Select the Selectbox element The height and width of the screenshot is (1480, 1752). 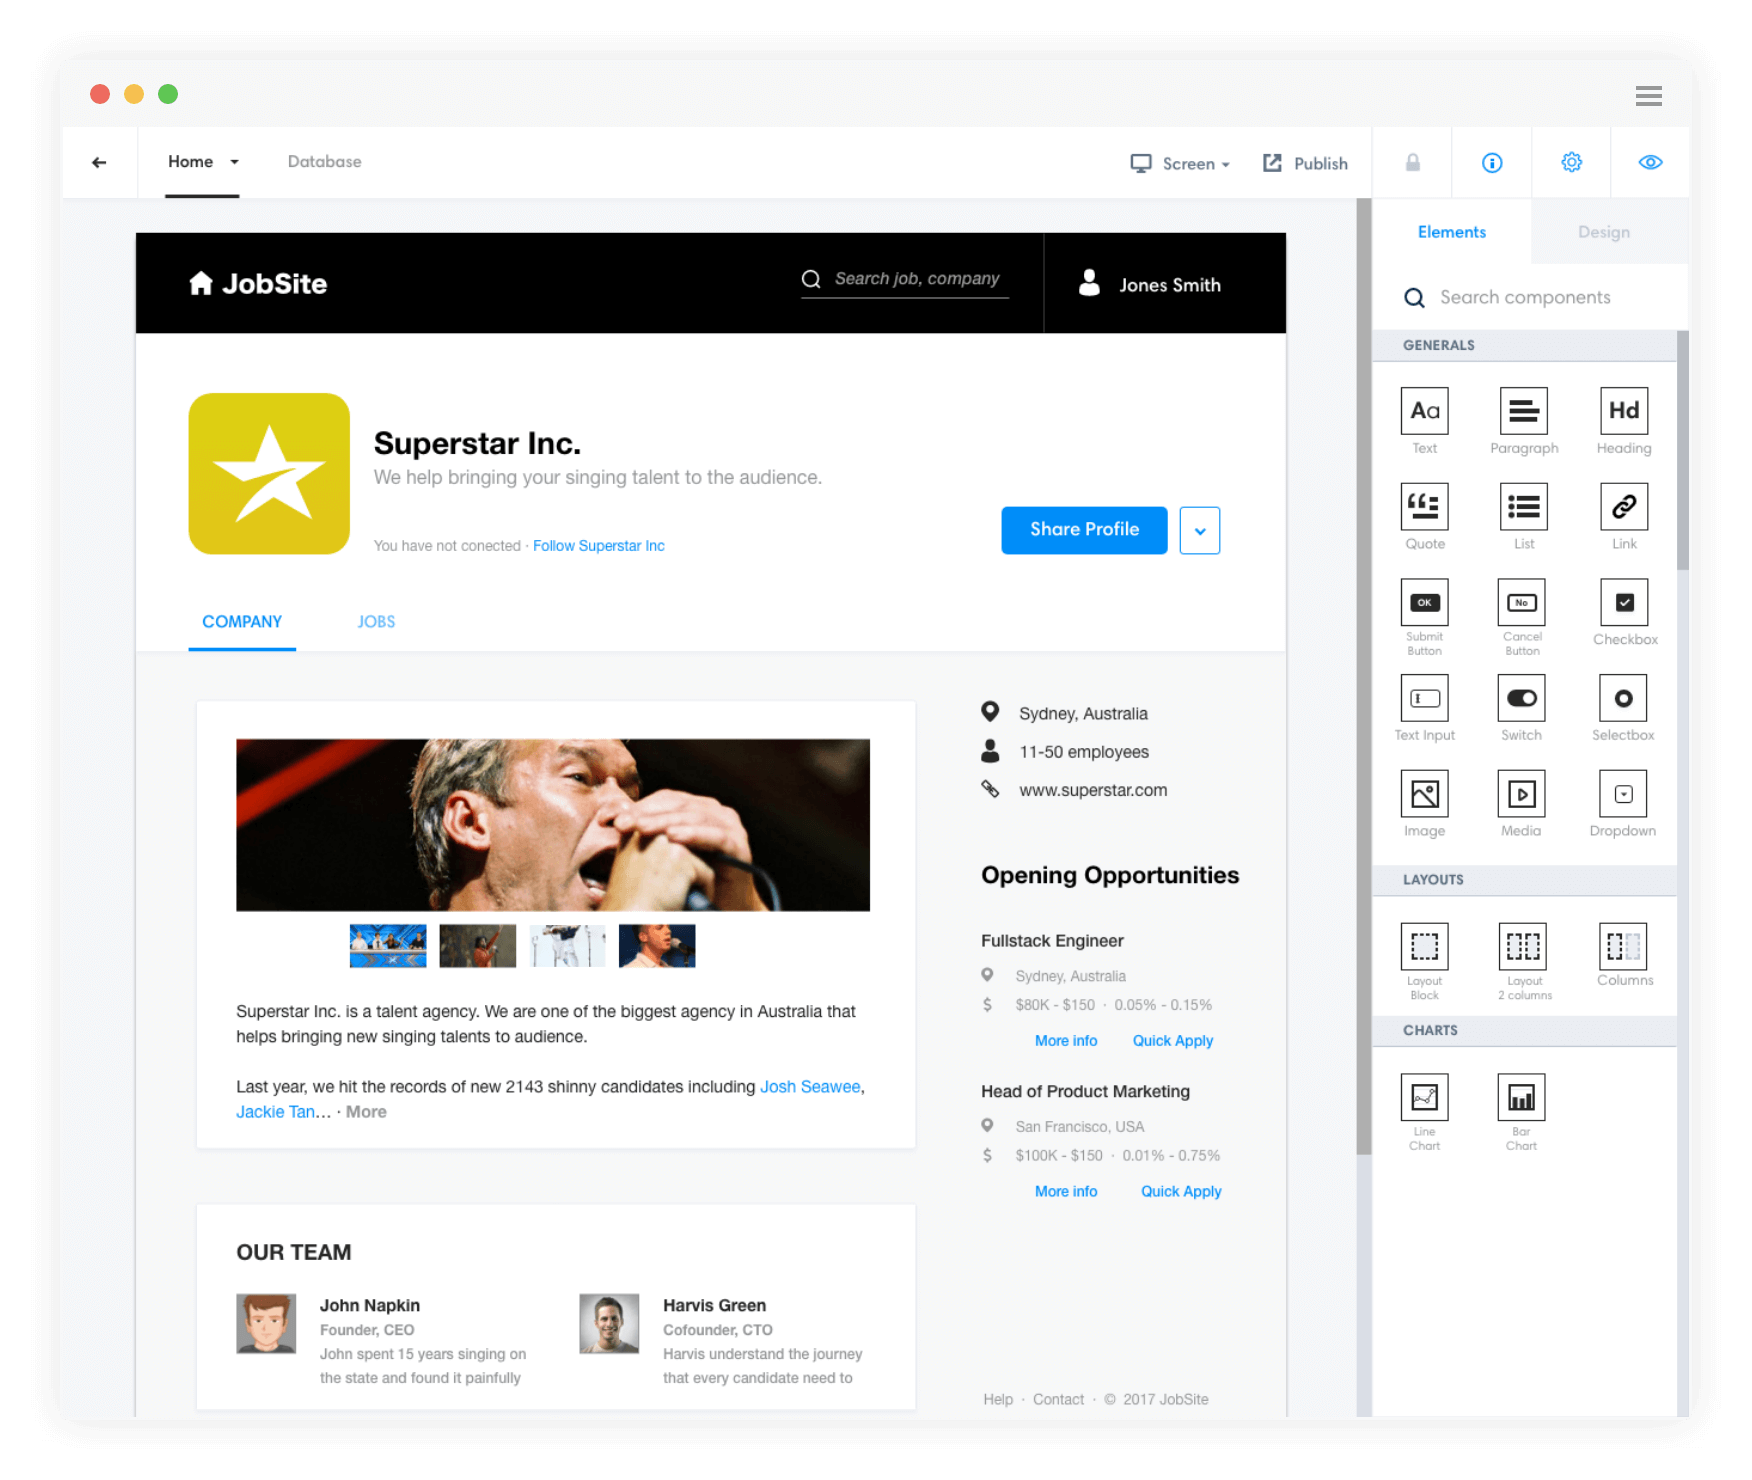(x=1623, y=699)
